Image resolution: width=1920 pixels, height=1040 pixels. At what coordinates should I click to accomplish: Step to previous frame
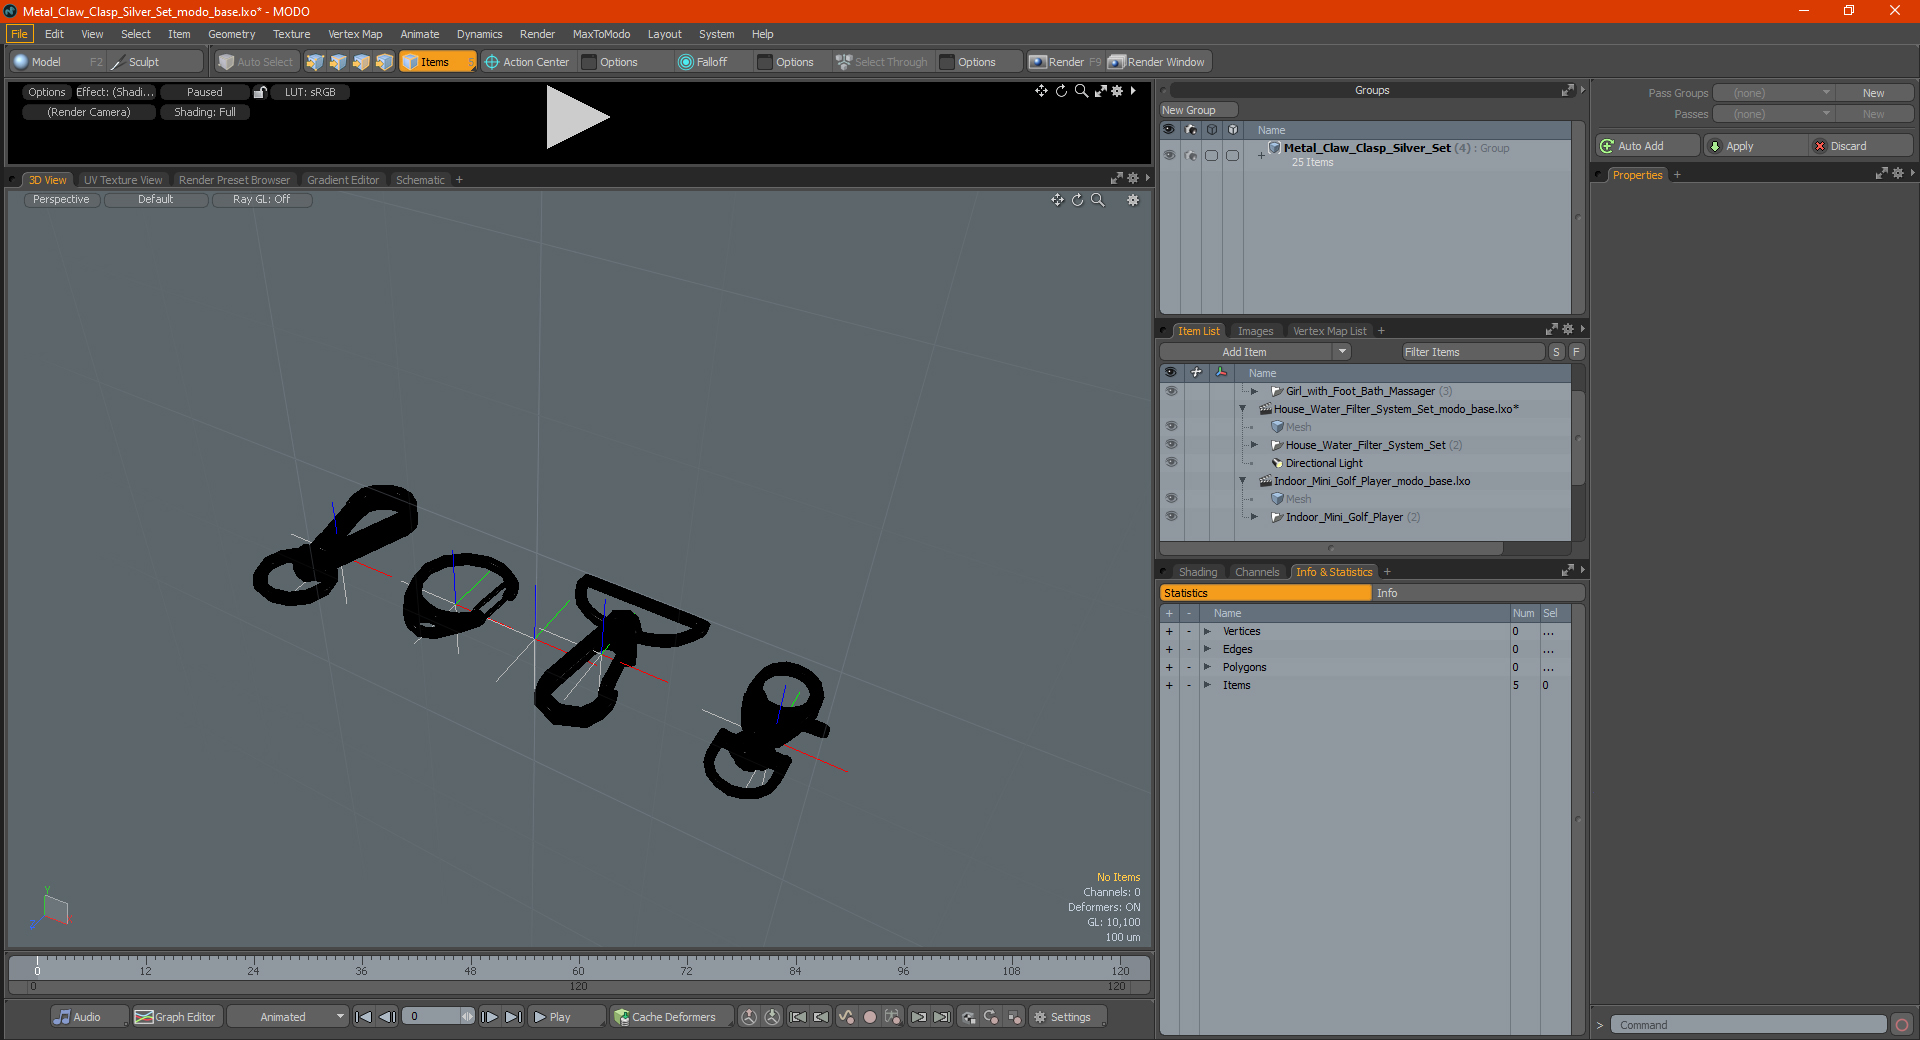click(387, 1017)
